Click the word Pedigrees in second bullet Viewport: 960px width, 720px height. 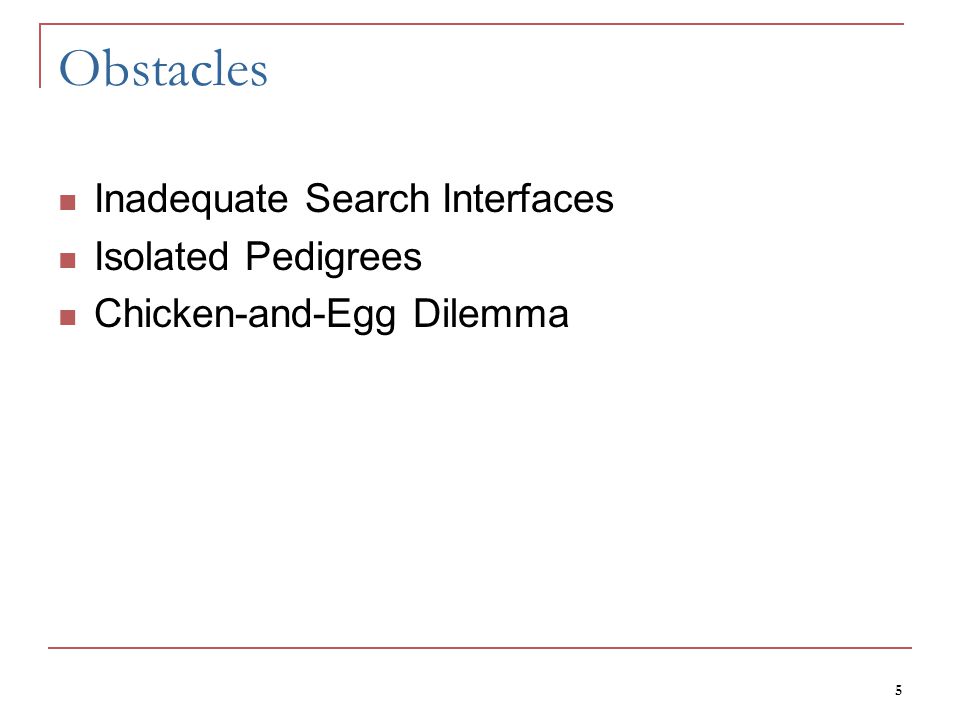tap(334, 257)
